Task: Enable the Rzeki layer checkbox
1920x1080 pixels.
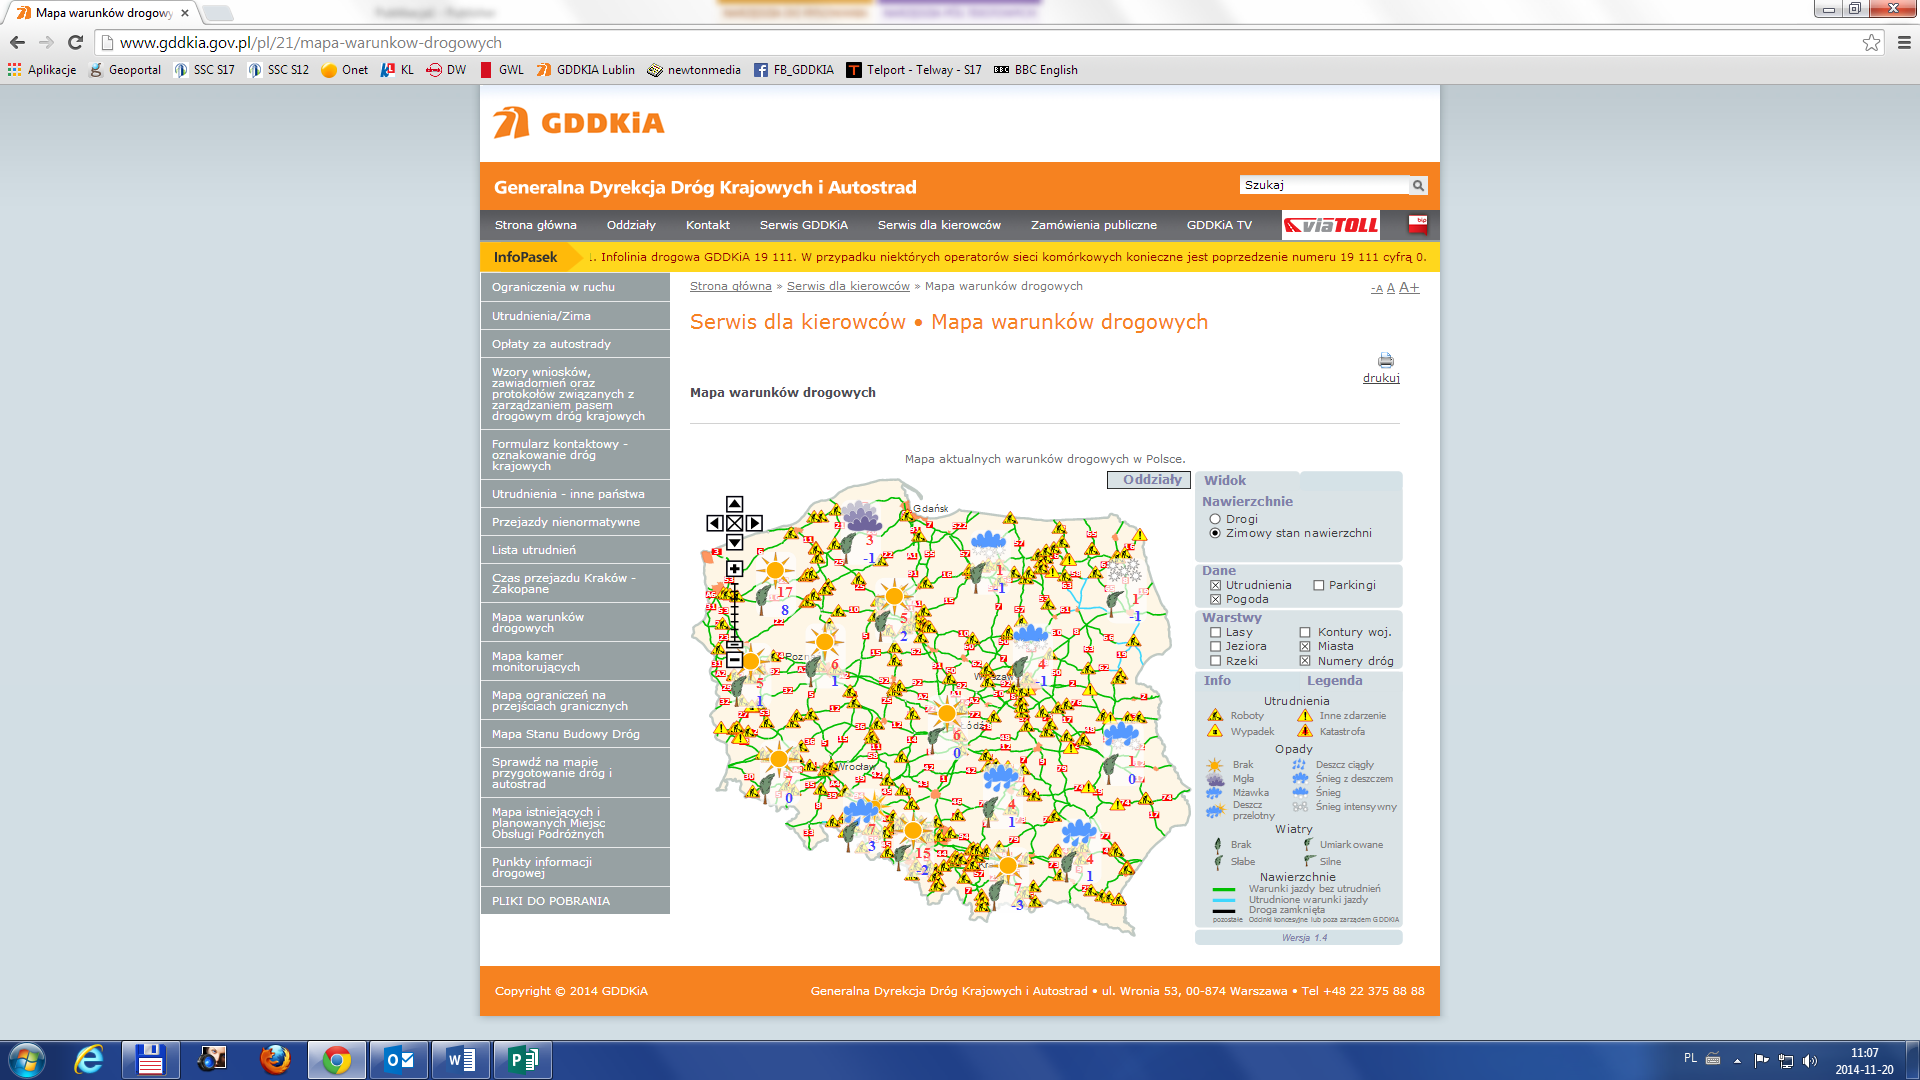Action: [1215, 661]
